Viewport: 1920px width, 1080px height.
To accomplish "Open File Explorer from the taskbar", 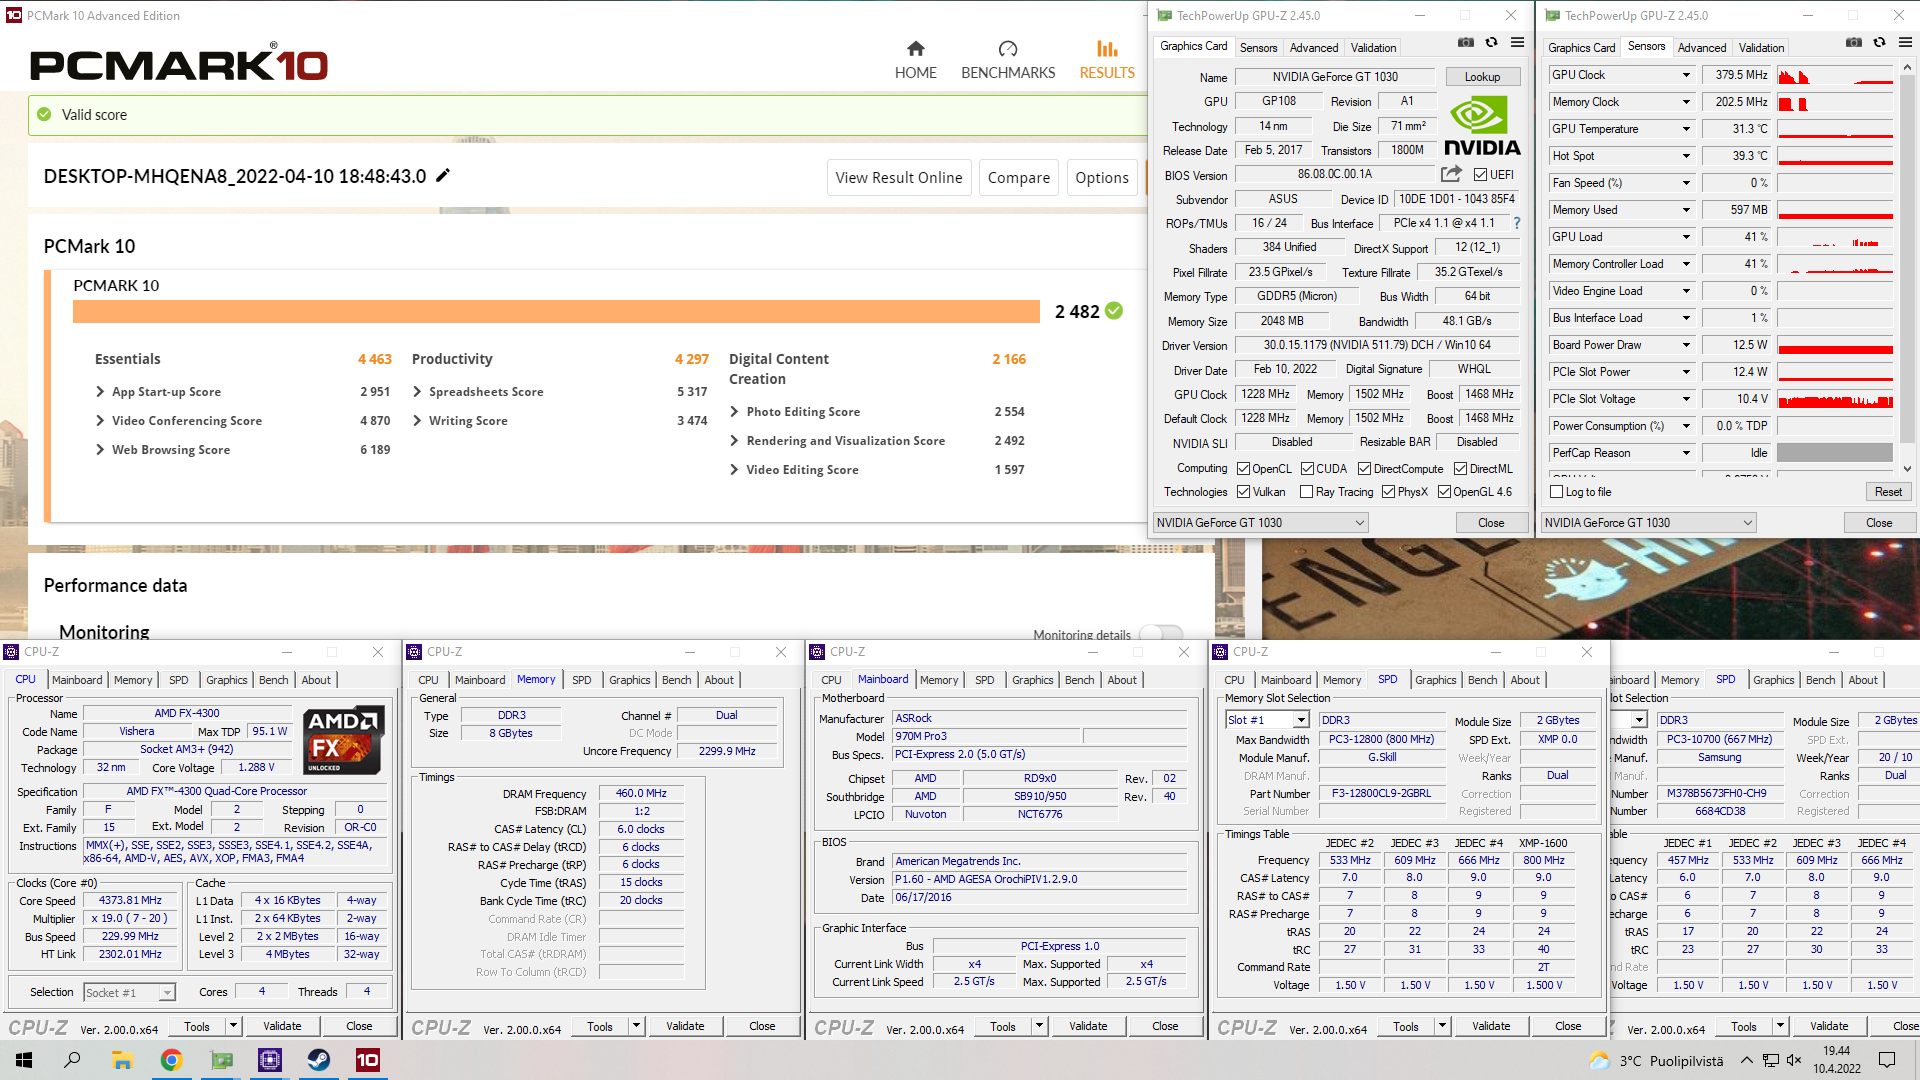I will tap(122, 1060).
